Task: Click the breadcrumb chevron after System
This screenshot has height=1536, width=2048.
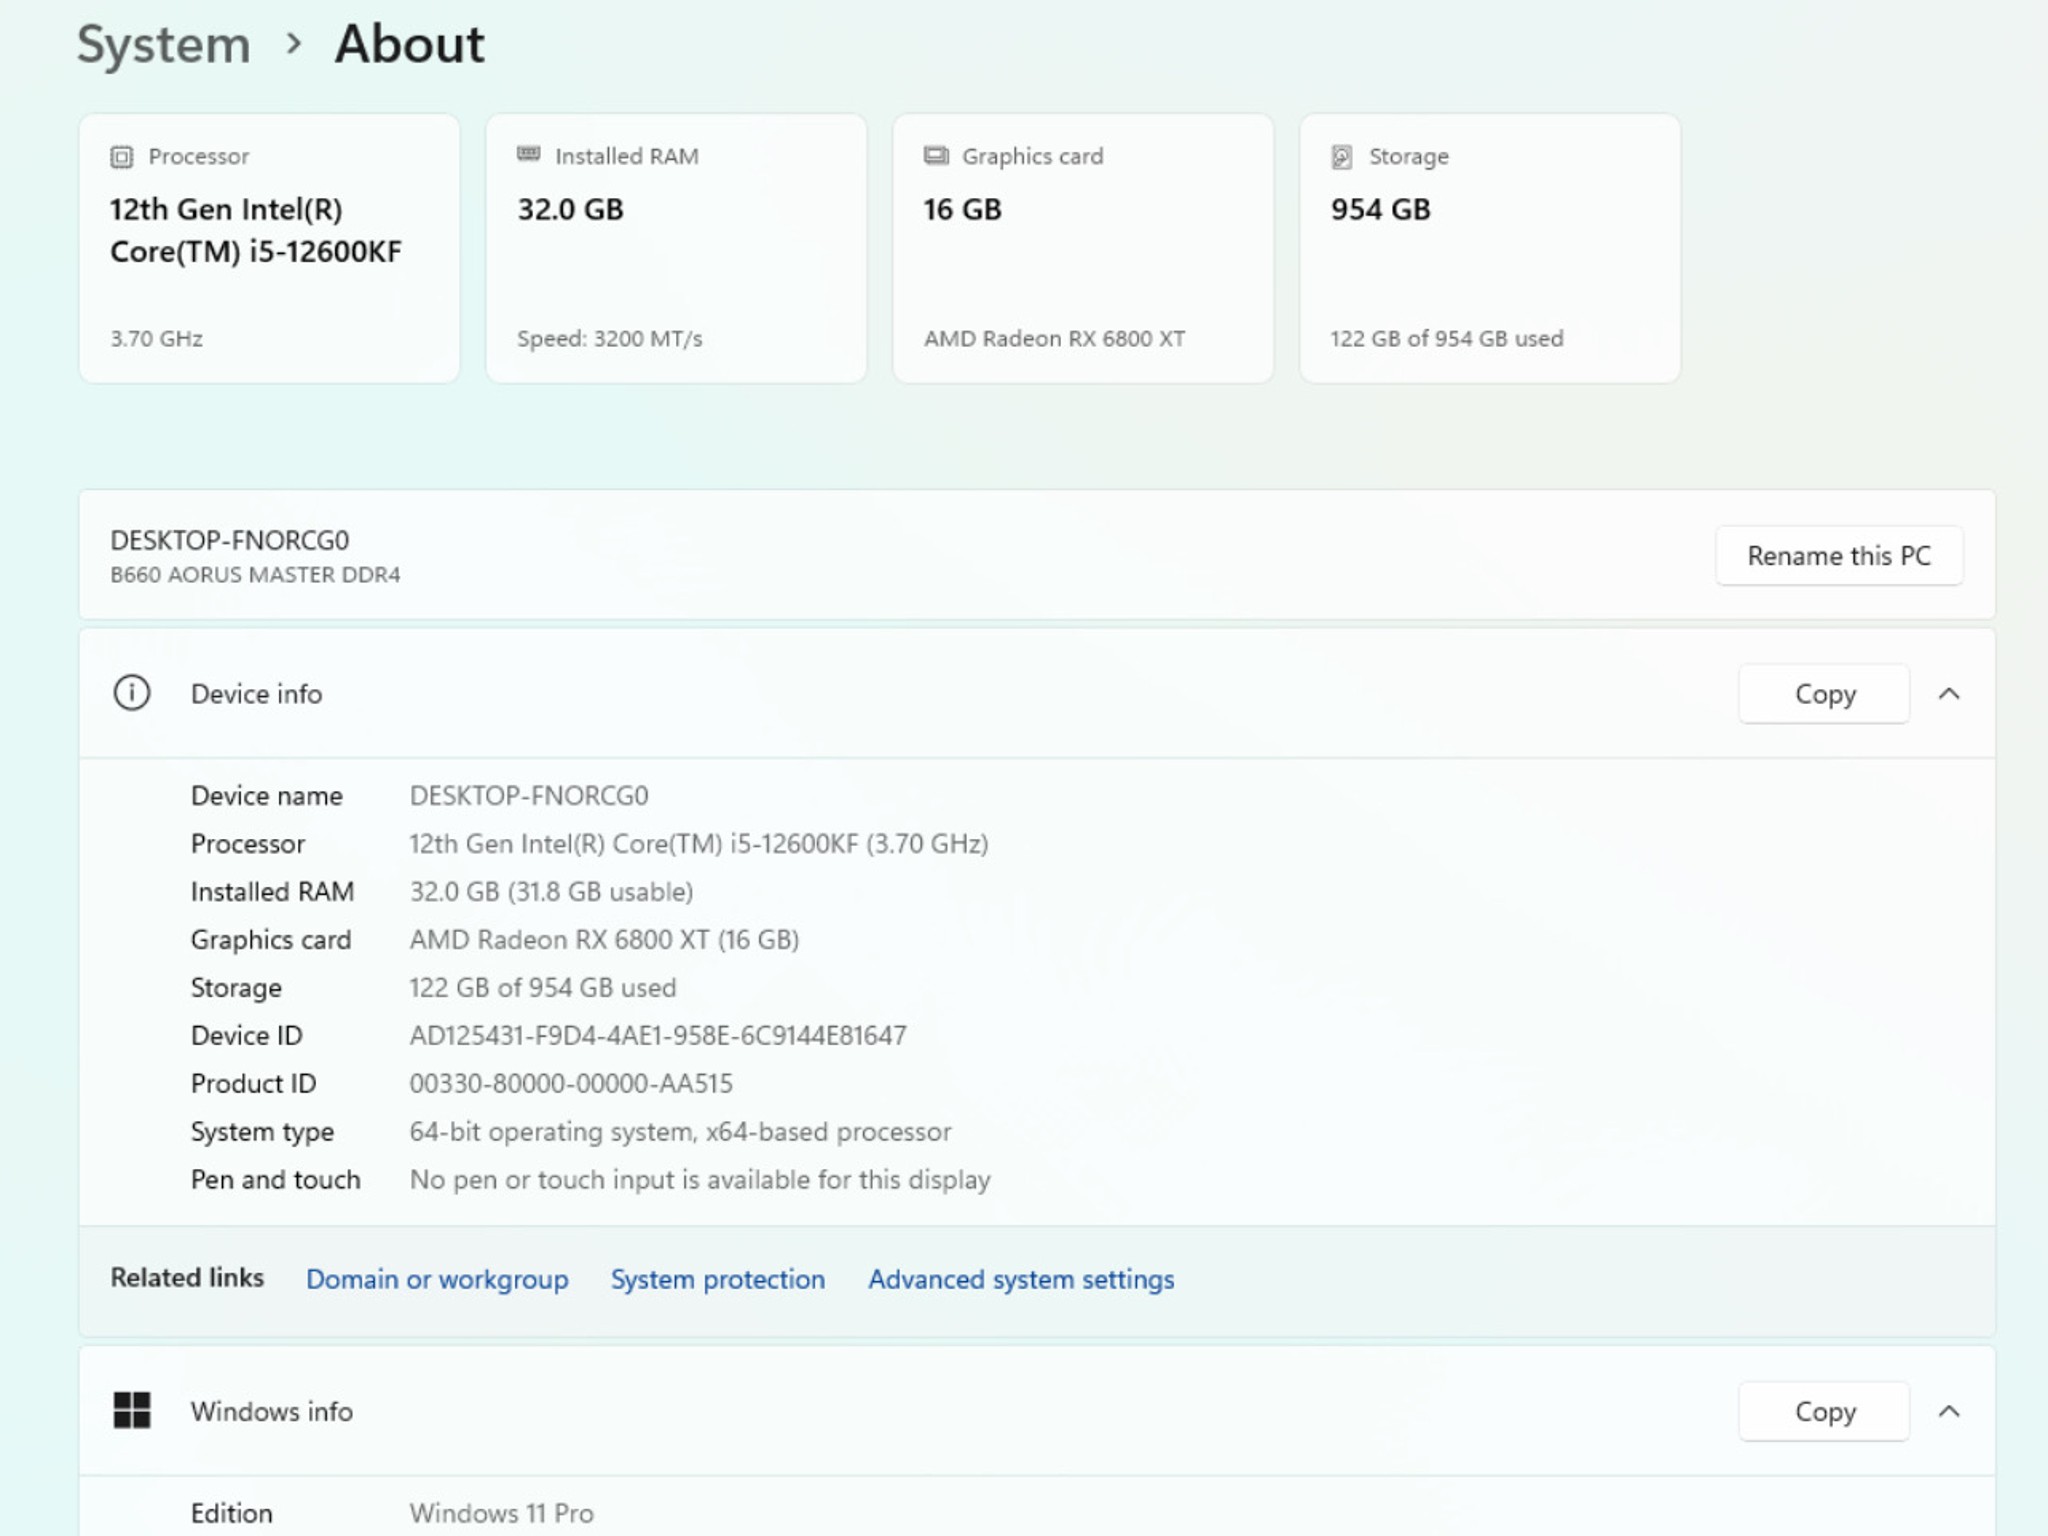Action: pos(293,44)
